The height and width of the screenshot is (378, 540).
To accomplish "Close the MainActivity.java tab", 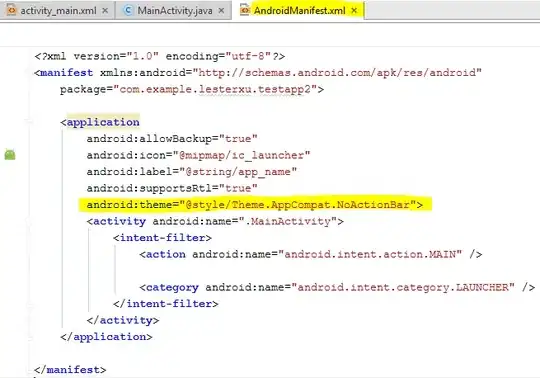I will tap(221, 11).
